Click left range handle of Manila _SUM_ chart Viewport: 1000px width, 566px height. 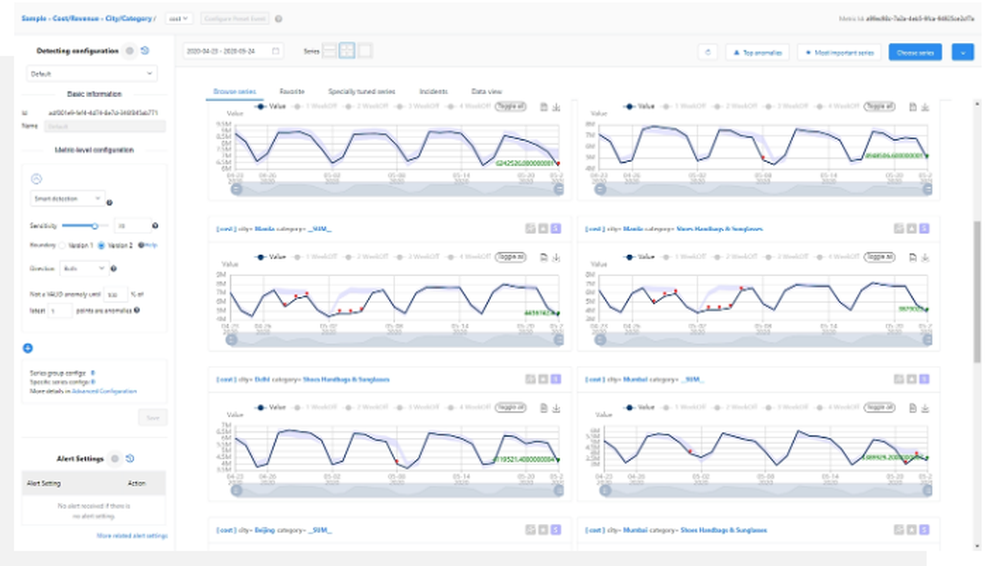231,340
